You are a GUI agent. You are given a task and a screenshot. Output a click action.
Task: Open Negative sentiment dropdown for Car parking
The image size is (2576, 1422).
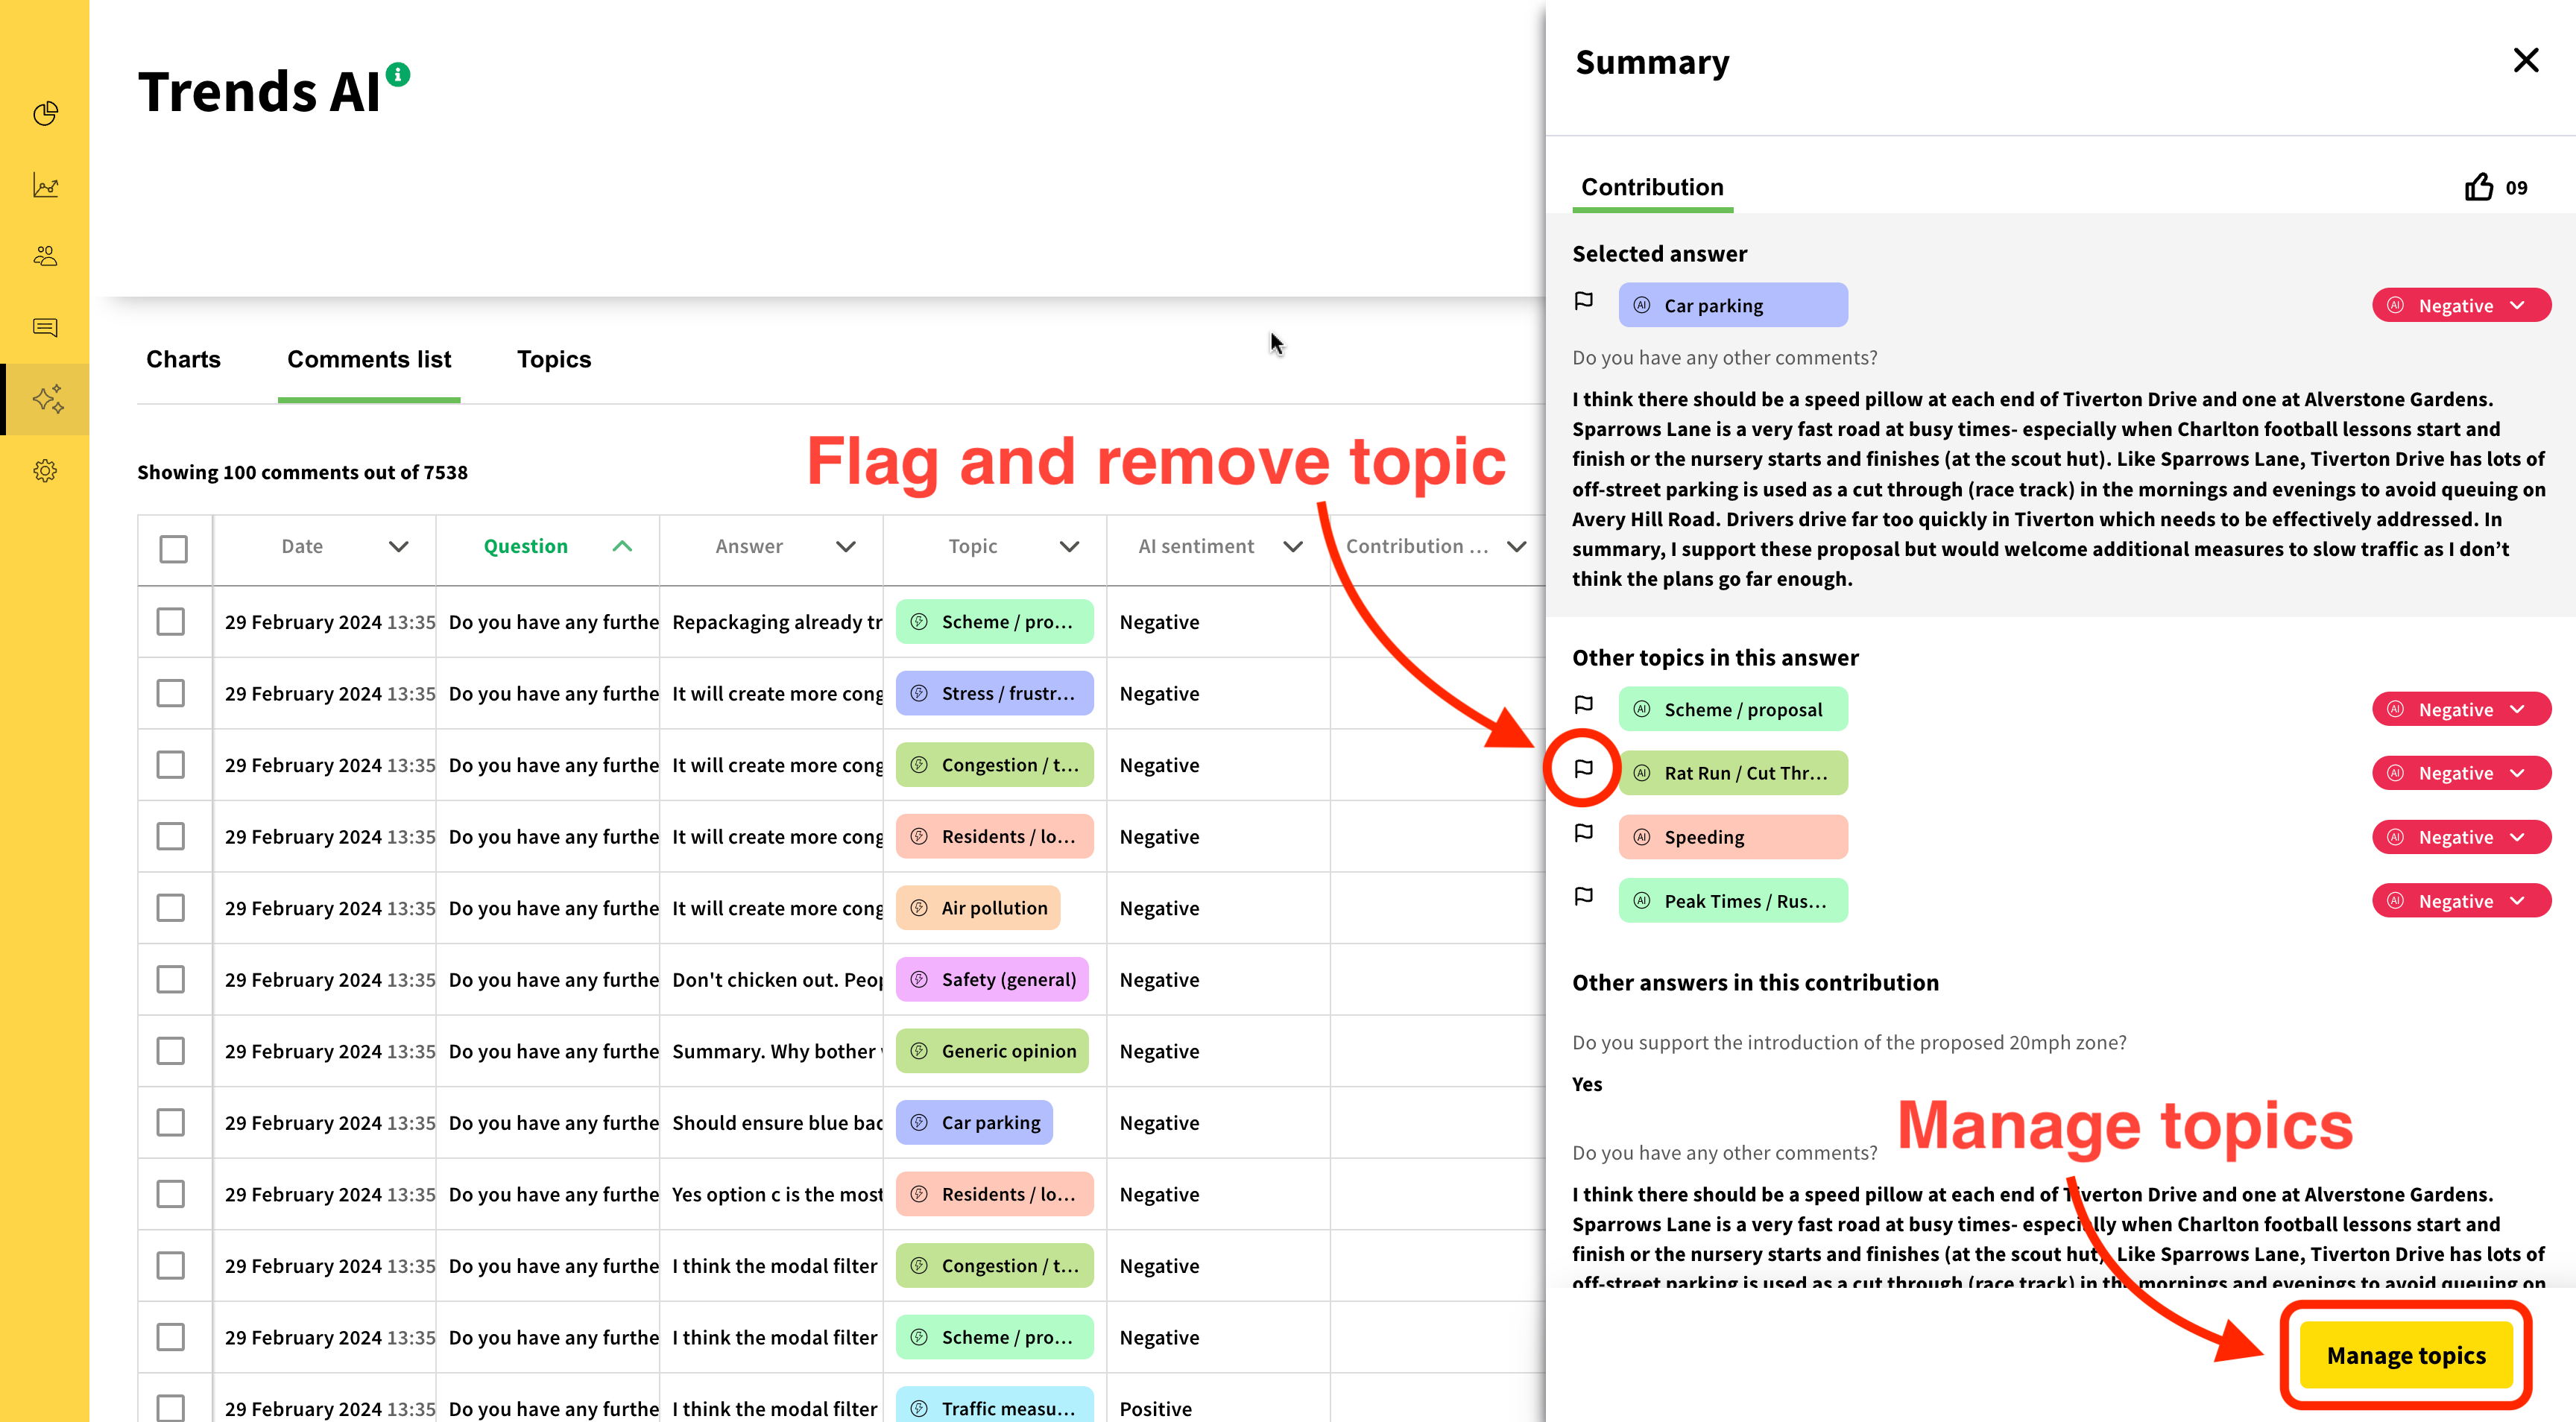tap(2461, 306)
